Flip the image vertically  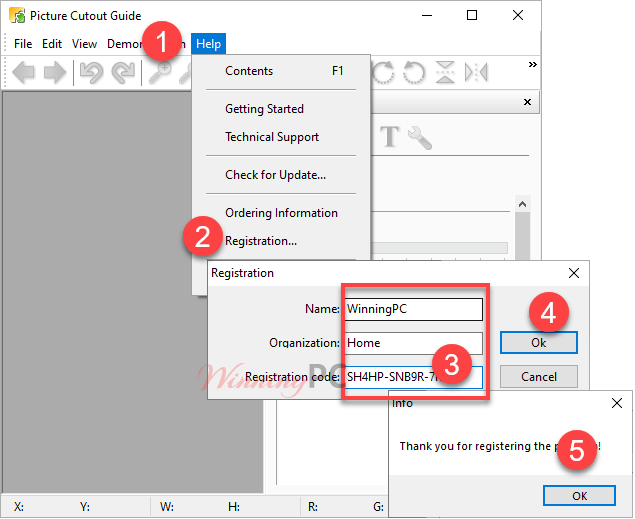[x=445, y=72]
